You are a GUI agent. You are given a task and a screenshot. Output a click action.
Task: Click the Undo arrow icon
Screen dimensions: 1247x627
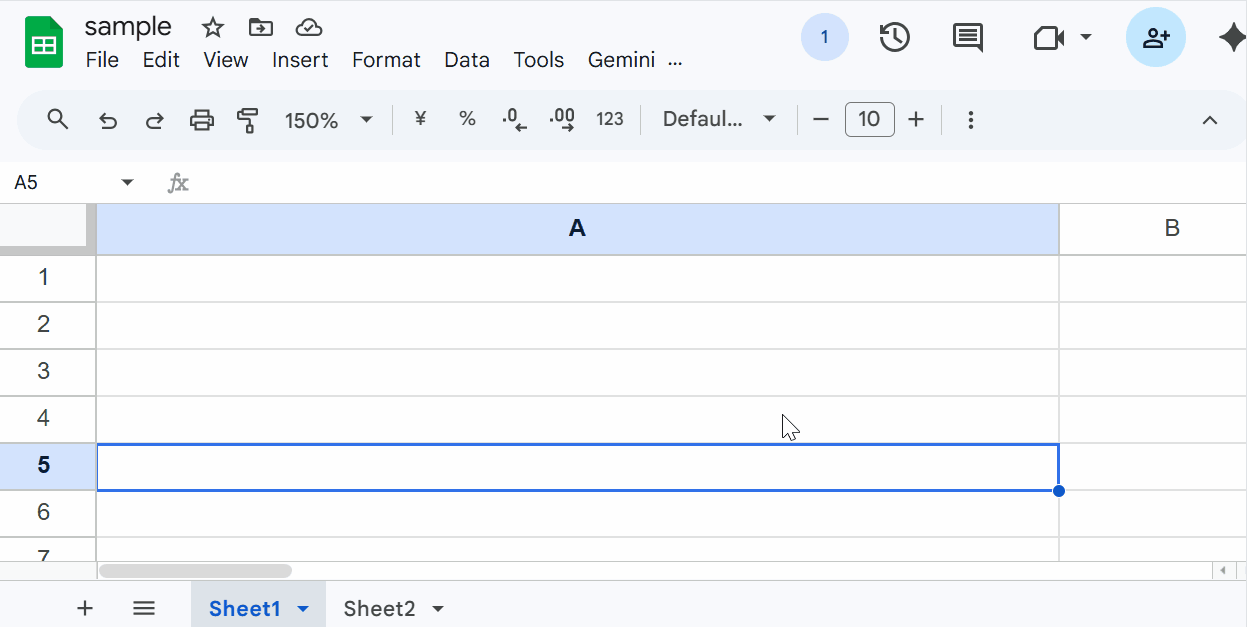click(108, 121)
